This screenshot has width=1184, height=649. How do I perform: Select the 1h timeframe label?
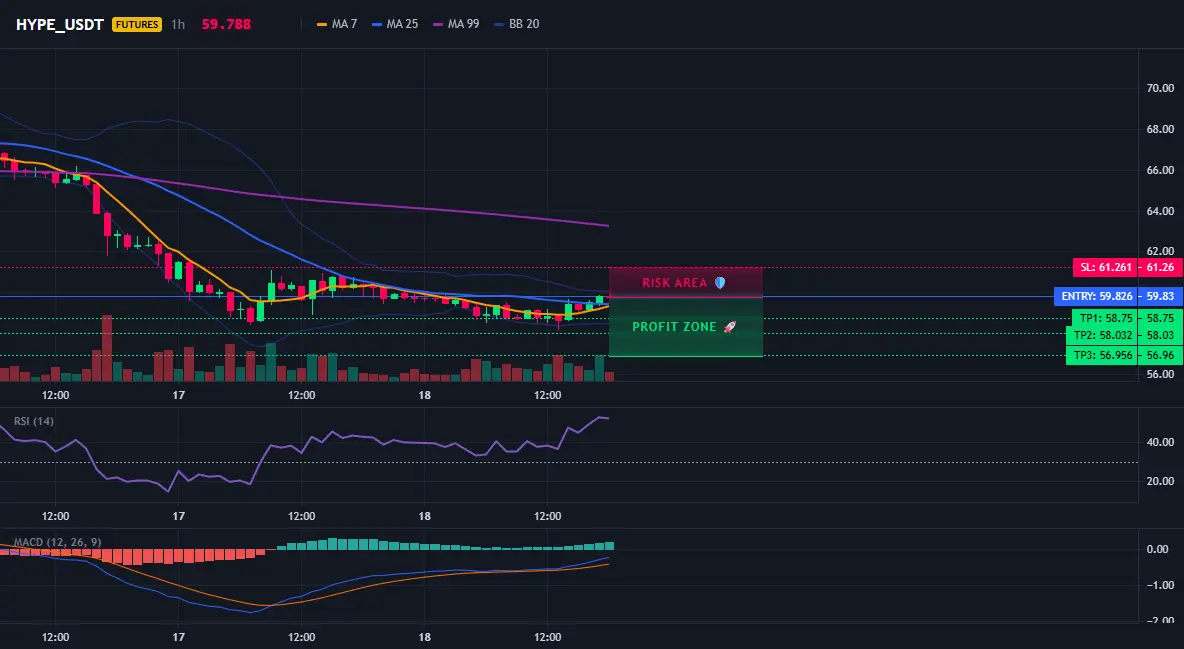177,24
